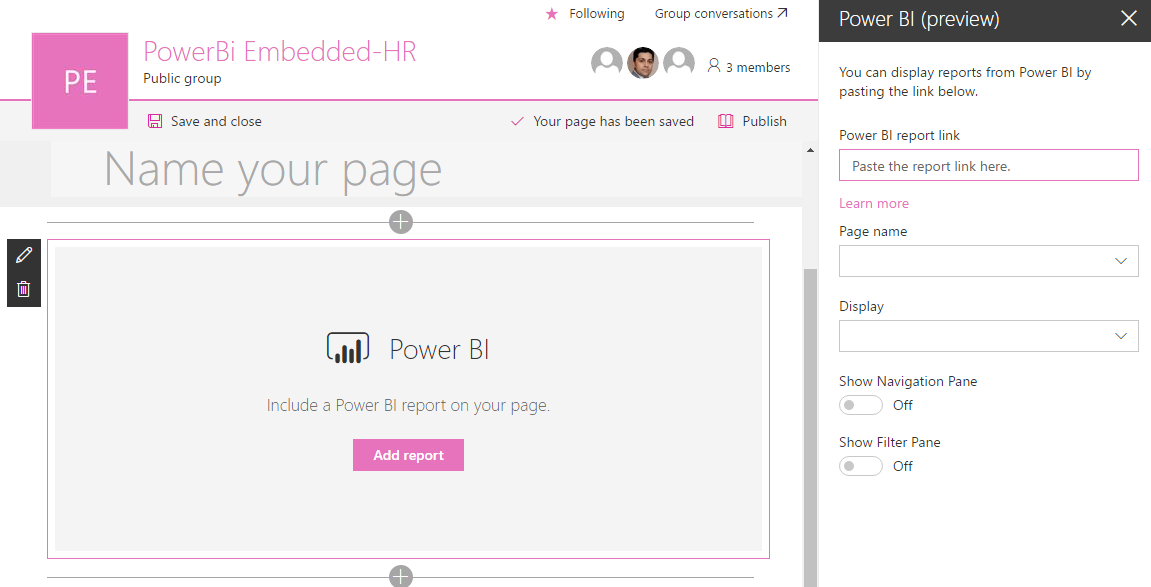The height and width of the screenshot is (587, 1151).
Task: Open the 3 members list
Action: click(749, 67)
